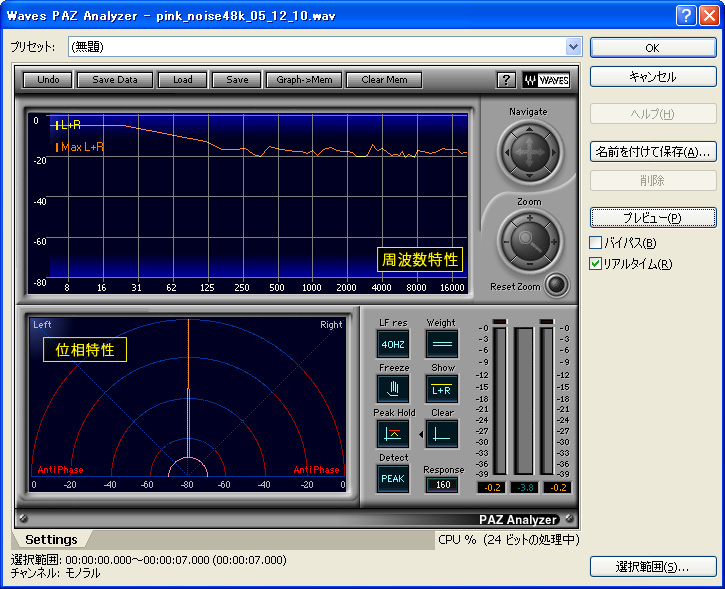Select the Settings tab
The height and width of the screenshot is (589, 725).
[51, 540]
